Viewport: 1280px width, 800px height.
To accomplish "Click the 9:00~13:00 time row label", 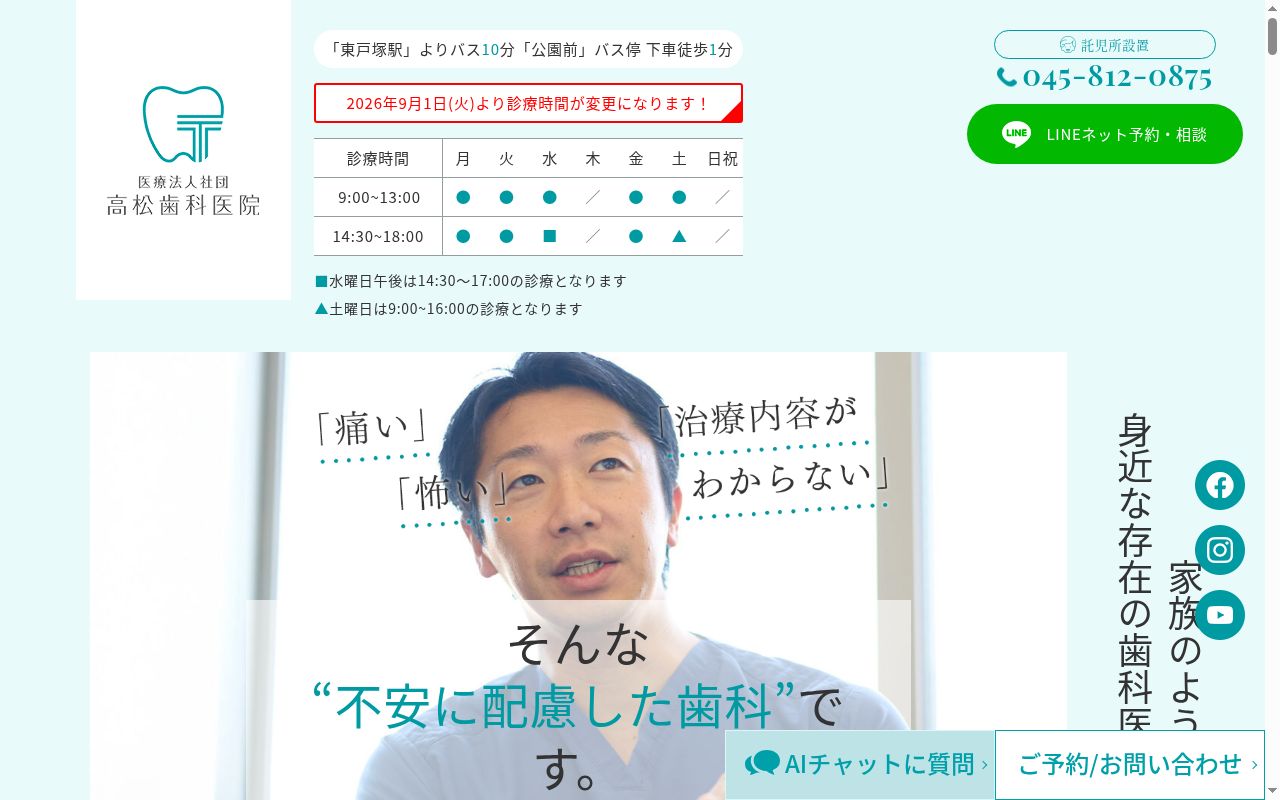I will click(378, 197).
